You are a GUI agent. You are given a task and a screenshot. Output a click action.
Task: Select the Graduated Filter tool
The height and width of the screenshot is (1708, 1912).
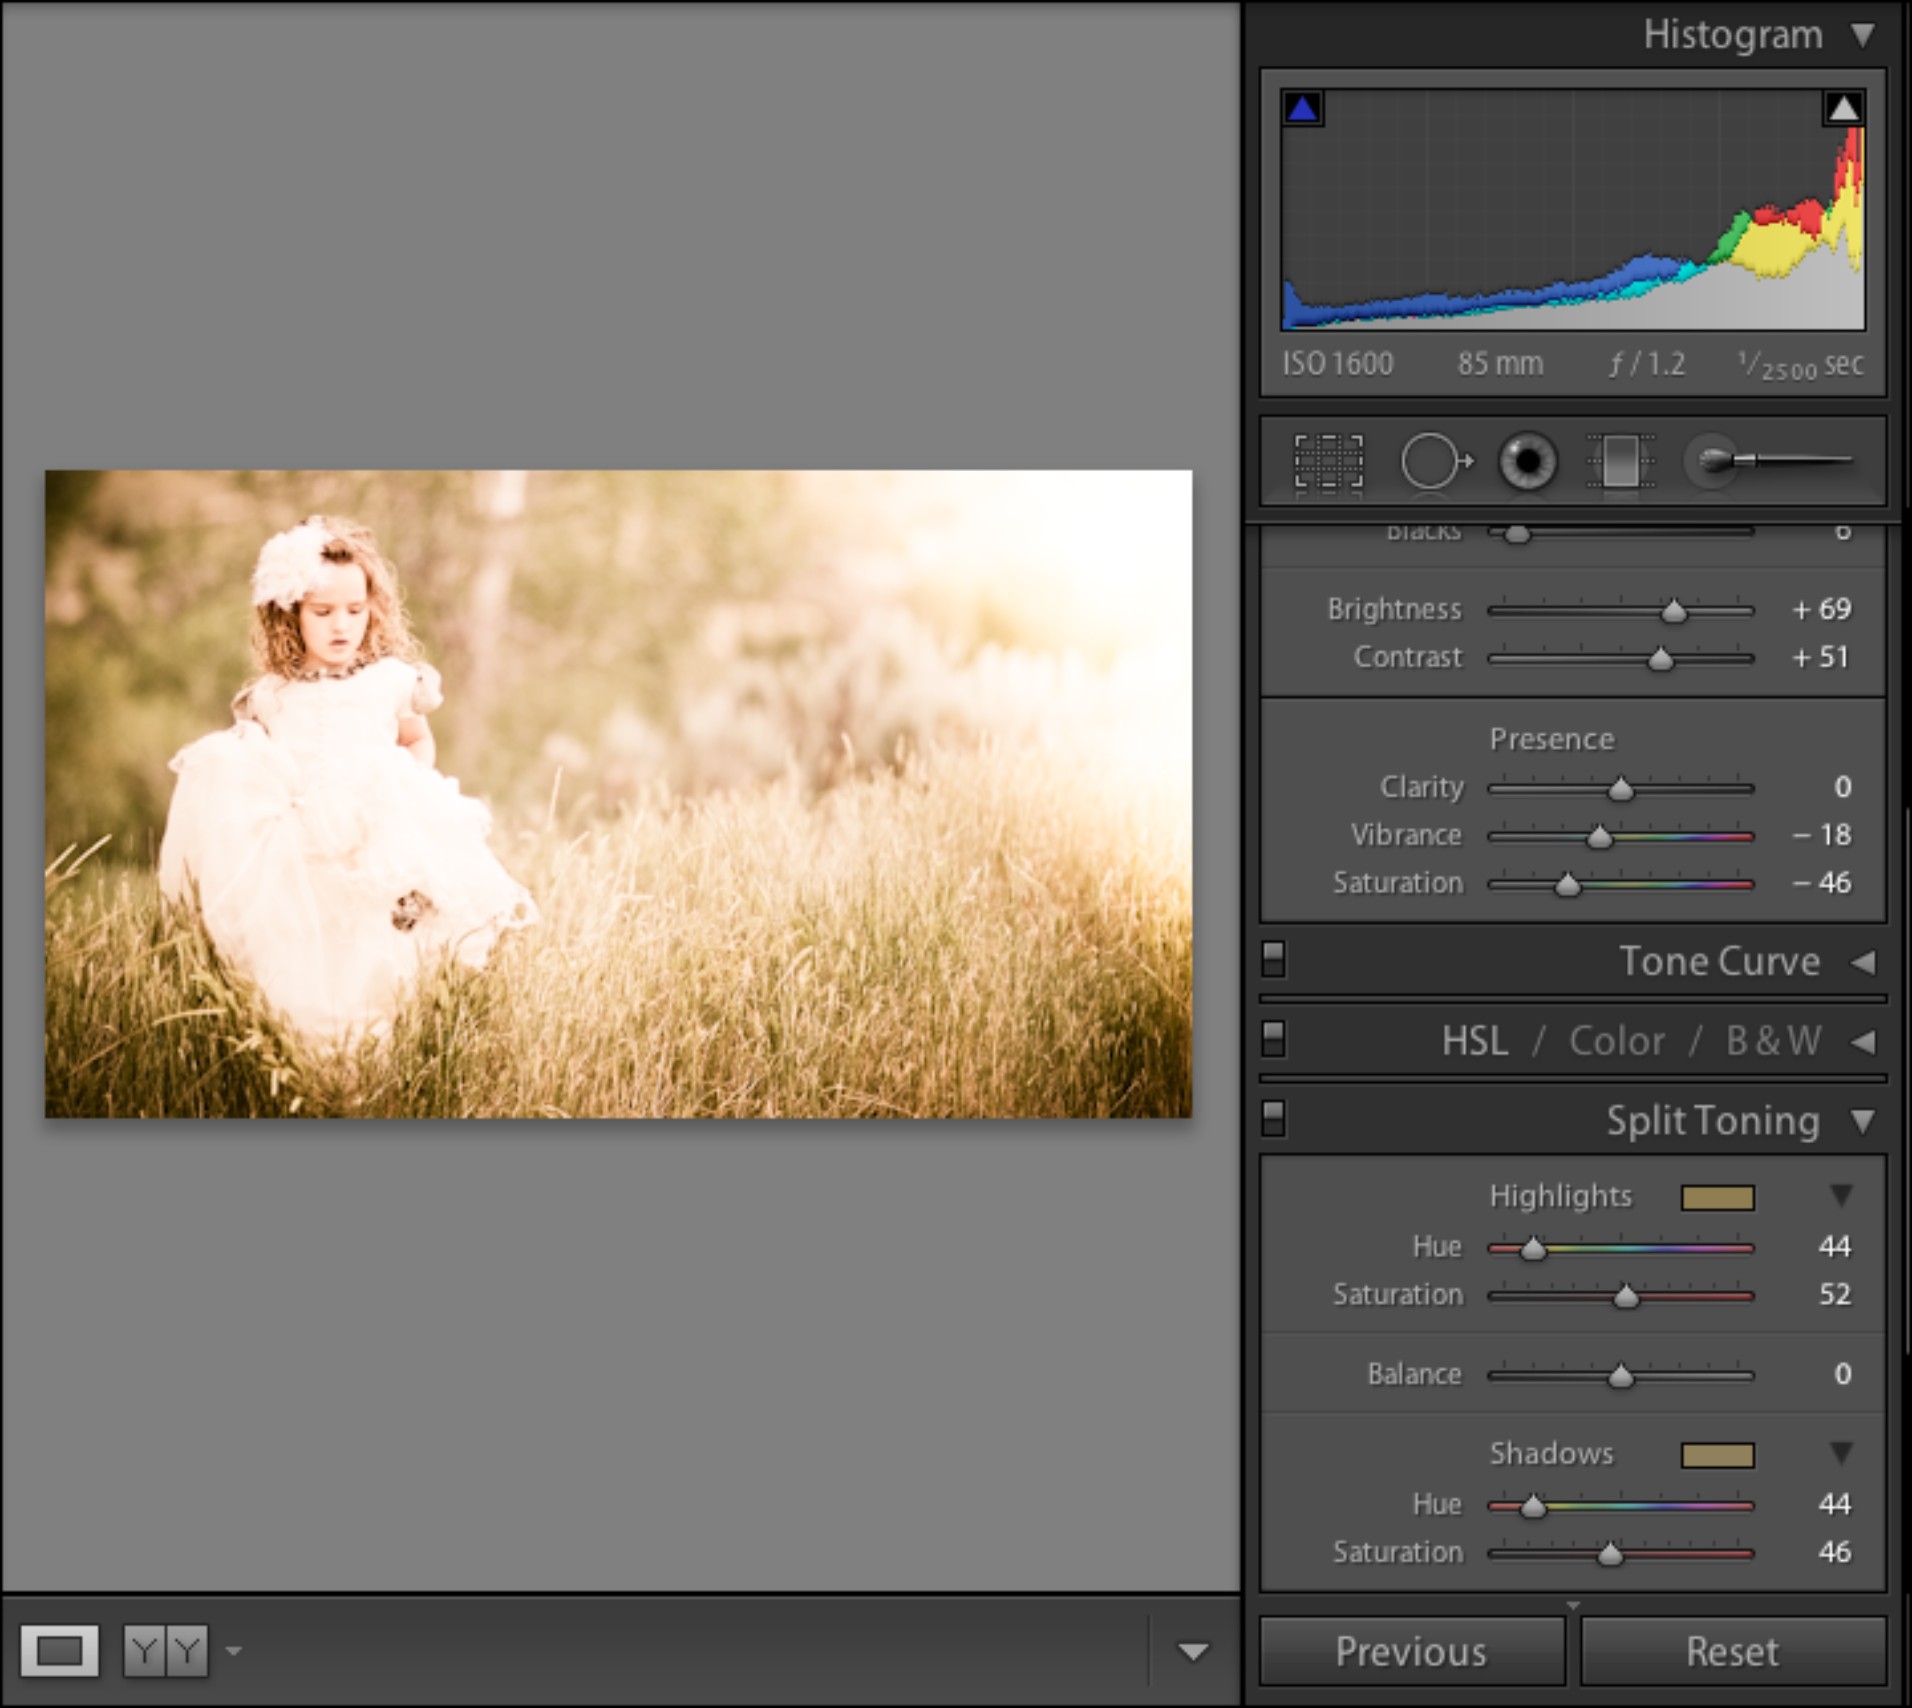point(1620,461)
